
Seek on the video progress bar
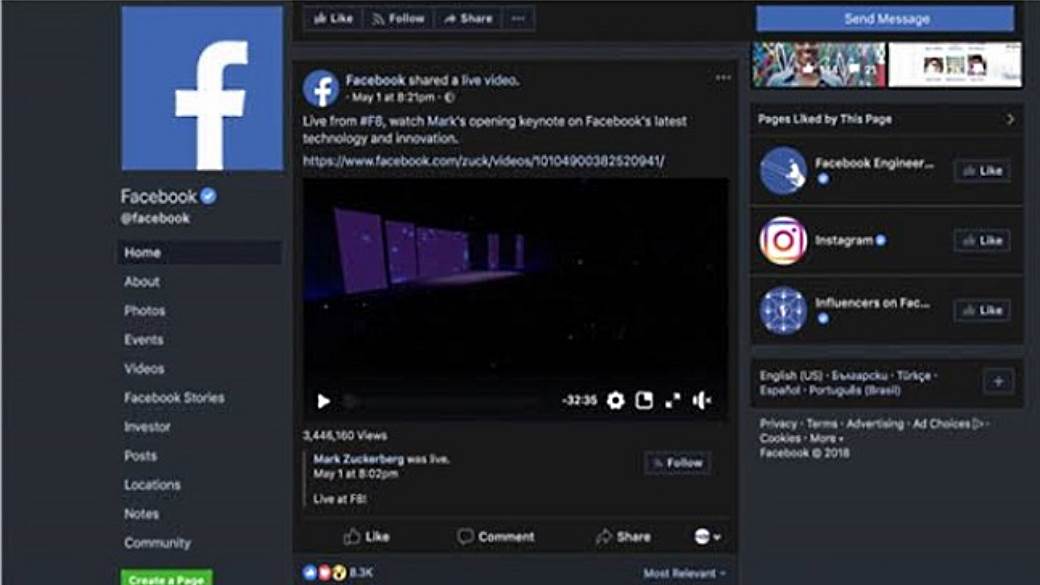coord(450,401)
